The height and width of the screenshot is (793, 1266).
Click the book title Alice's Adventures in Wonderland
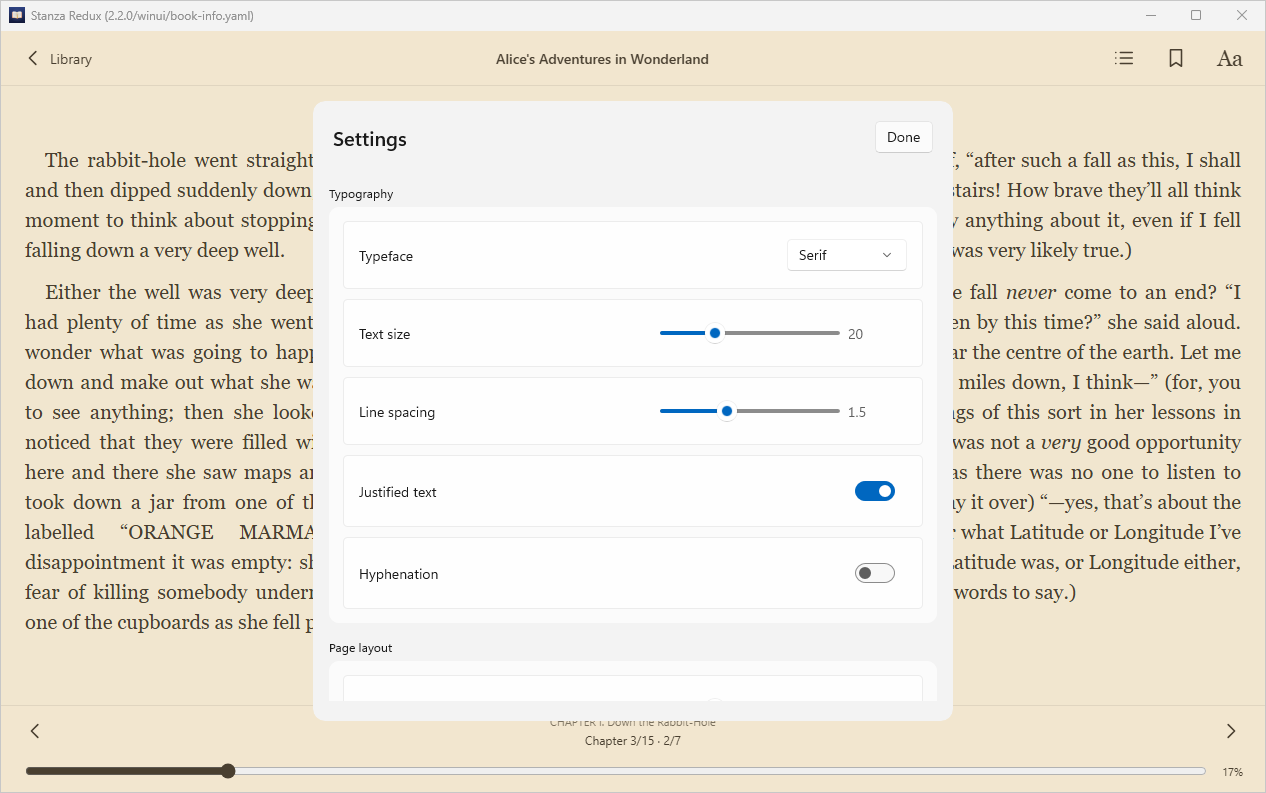coord(602,59)
